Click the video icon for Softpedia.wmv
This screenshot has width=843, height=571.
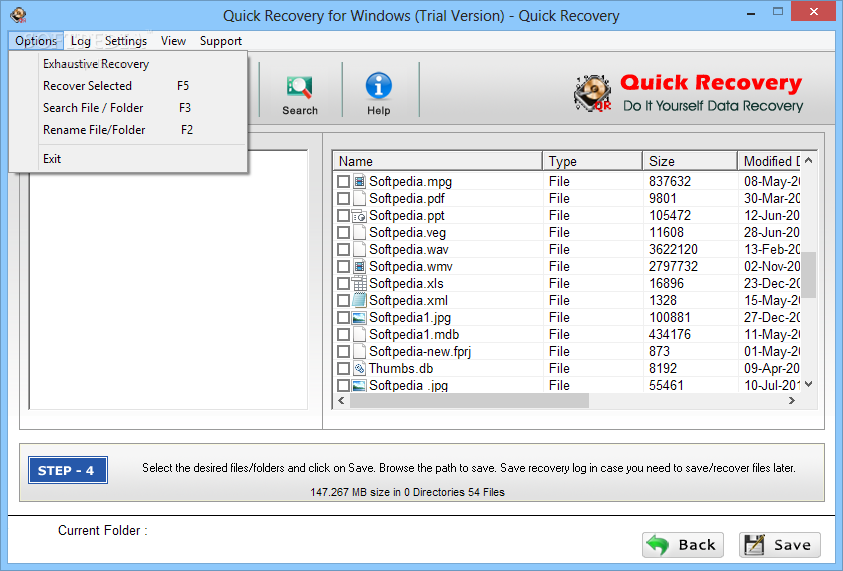360,266
